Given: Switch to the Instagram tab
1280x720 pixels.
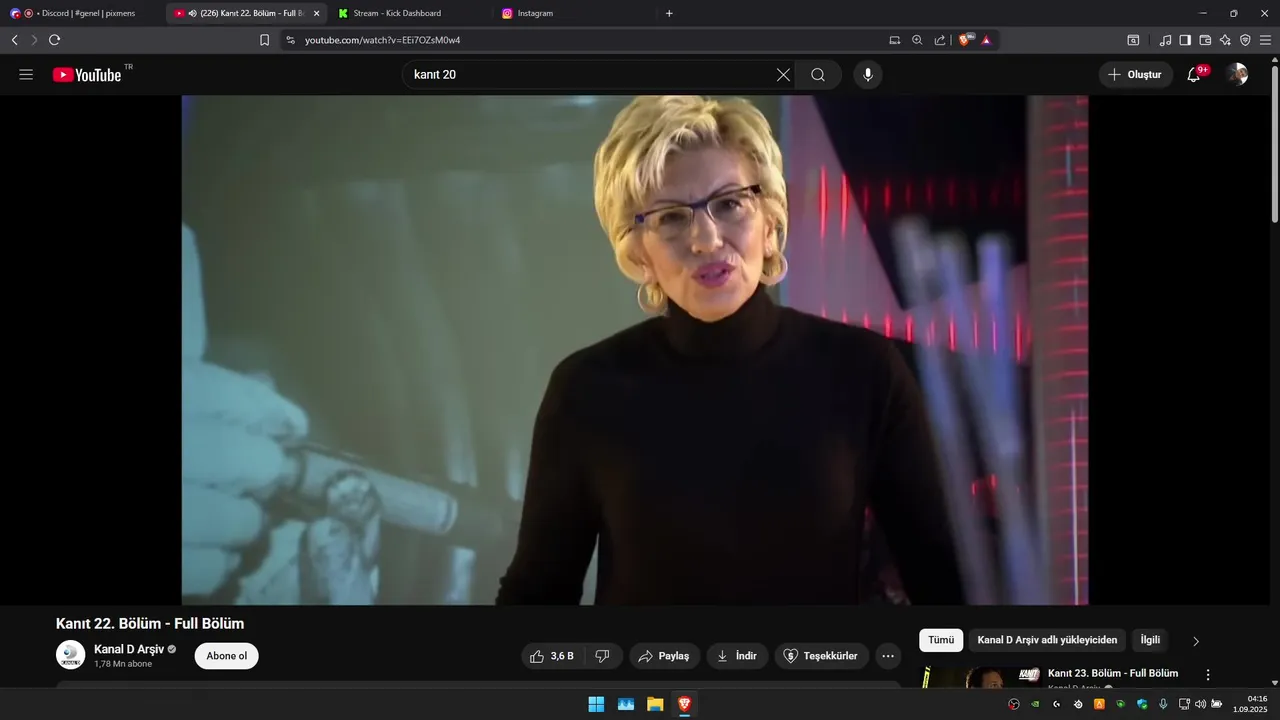Looking at the screenshot, I should click(x=574, y=13).
